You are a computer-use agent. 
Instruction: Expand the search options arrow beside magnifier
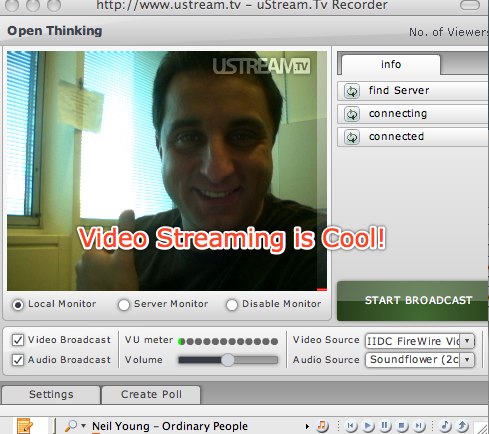83,426
